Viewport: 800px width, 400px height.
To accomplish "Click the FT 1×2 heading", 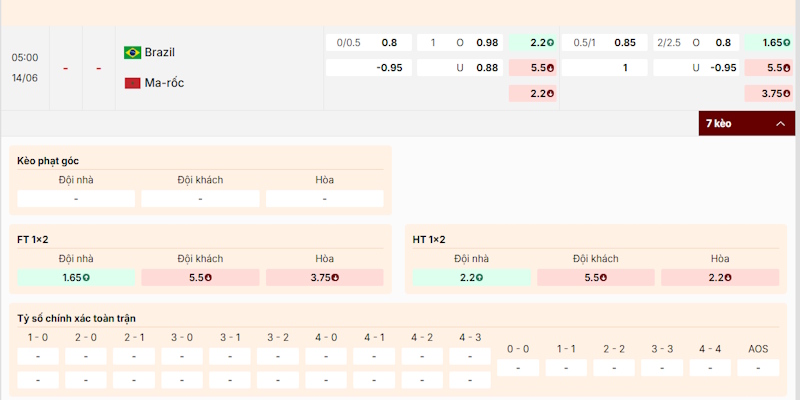I will pyautogui.click(x=33, y=240).
